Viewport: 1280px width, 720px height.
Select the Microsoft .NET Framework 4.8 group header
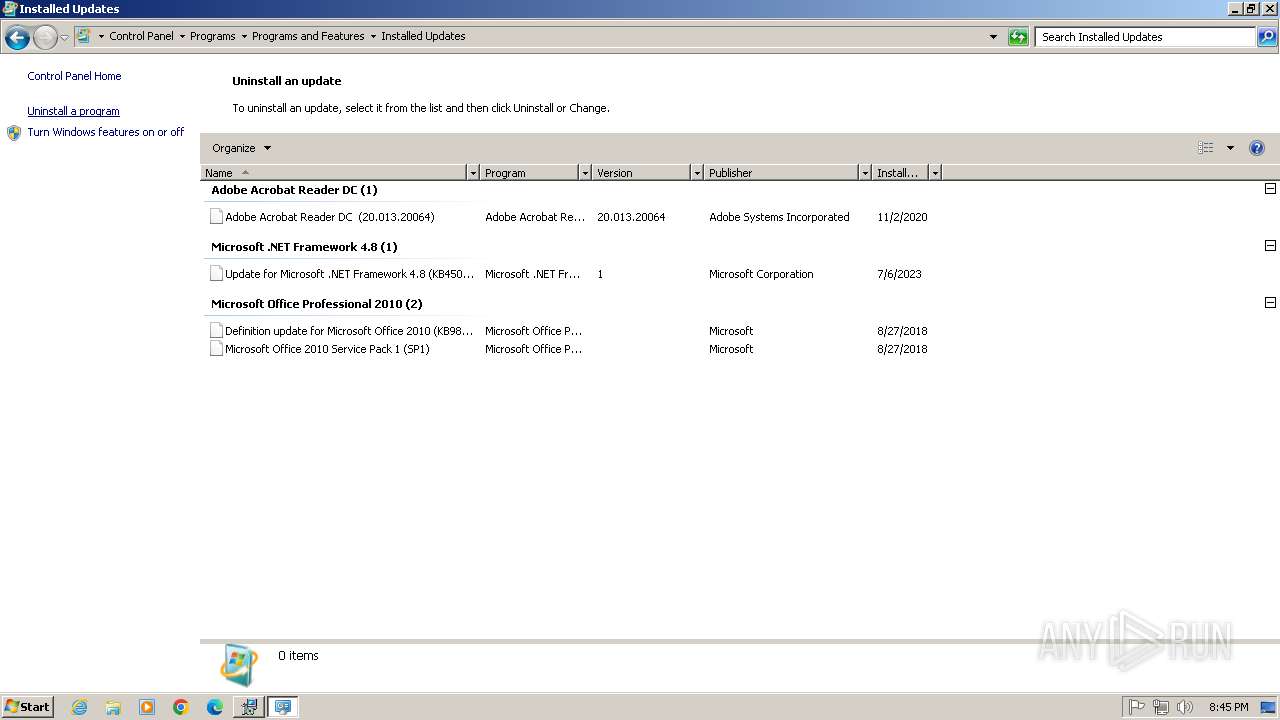[x=304, y=247]
